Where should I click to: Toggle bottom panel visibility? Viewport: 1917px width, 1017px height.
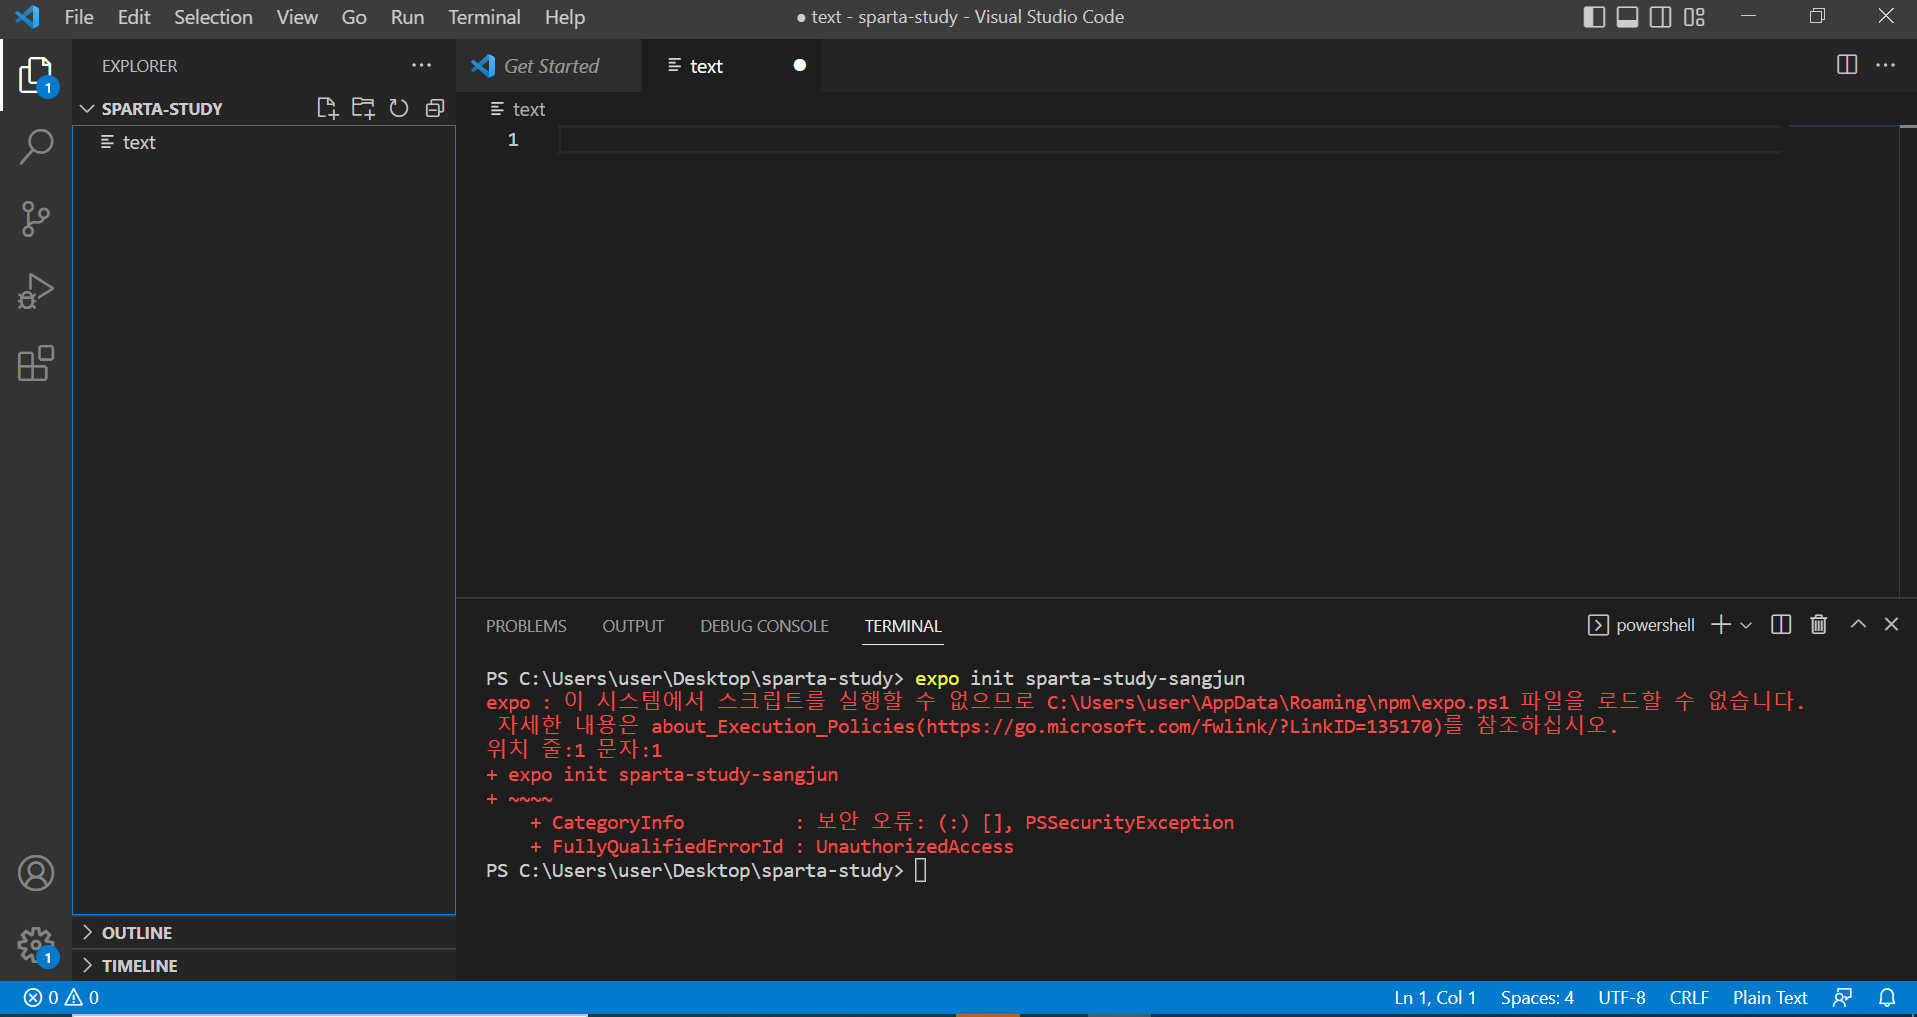(1628, 17)
